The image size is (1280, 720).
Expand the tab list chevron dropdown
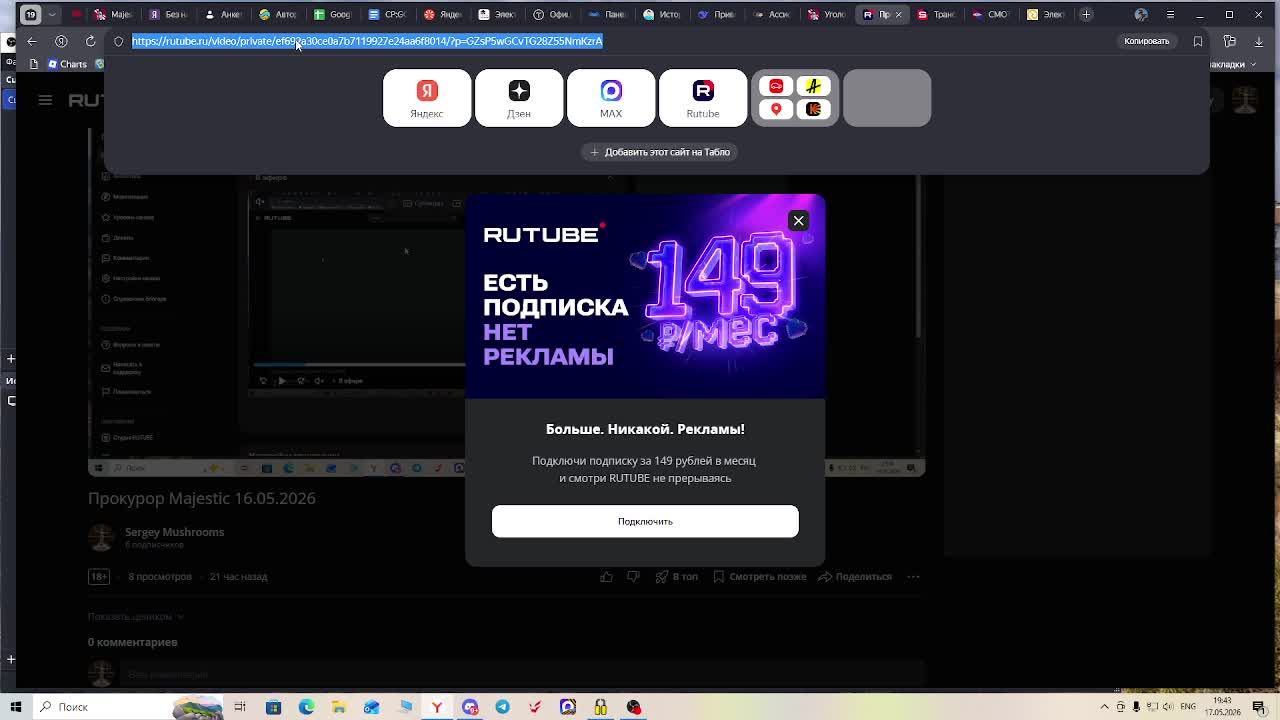click(52, 14)
